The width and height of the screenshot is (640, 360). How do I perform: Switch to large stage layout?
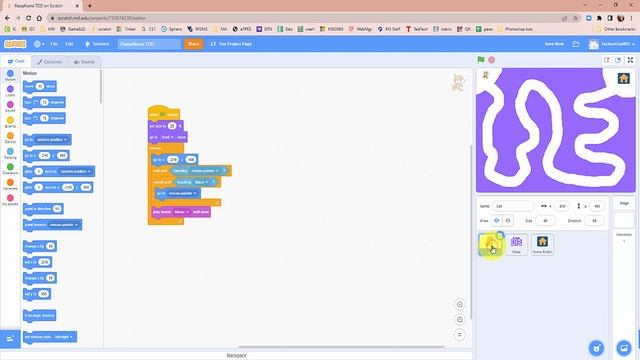[618, 60]
